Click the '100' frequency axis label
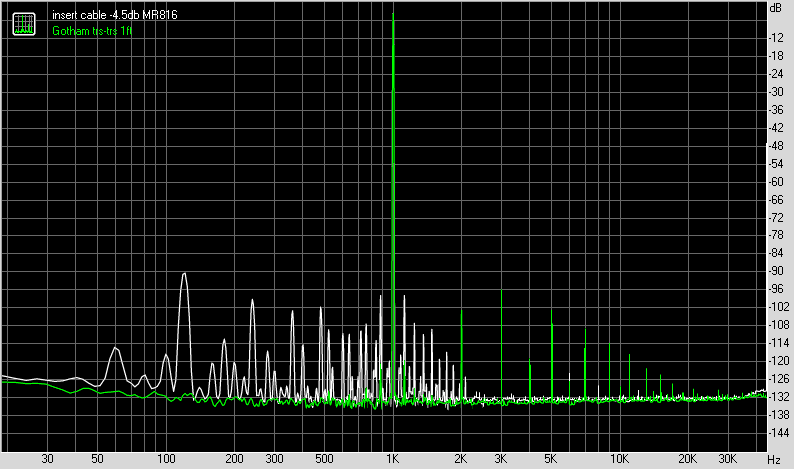This screenshot has height=469, width=794. tap(166, 459)
